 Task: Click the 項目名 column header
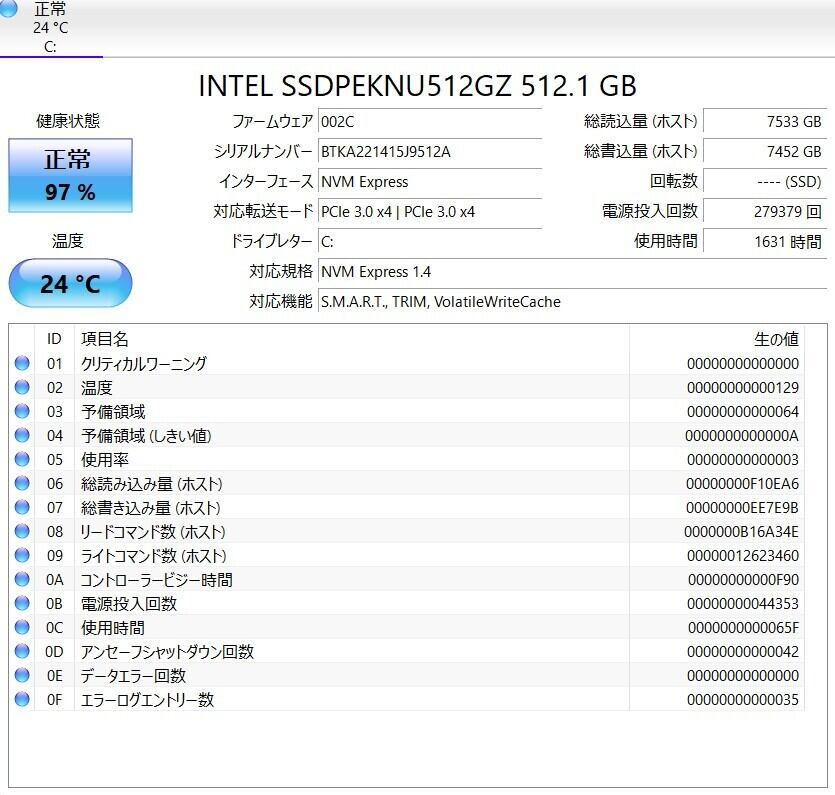tap(105, 340)
